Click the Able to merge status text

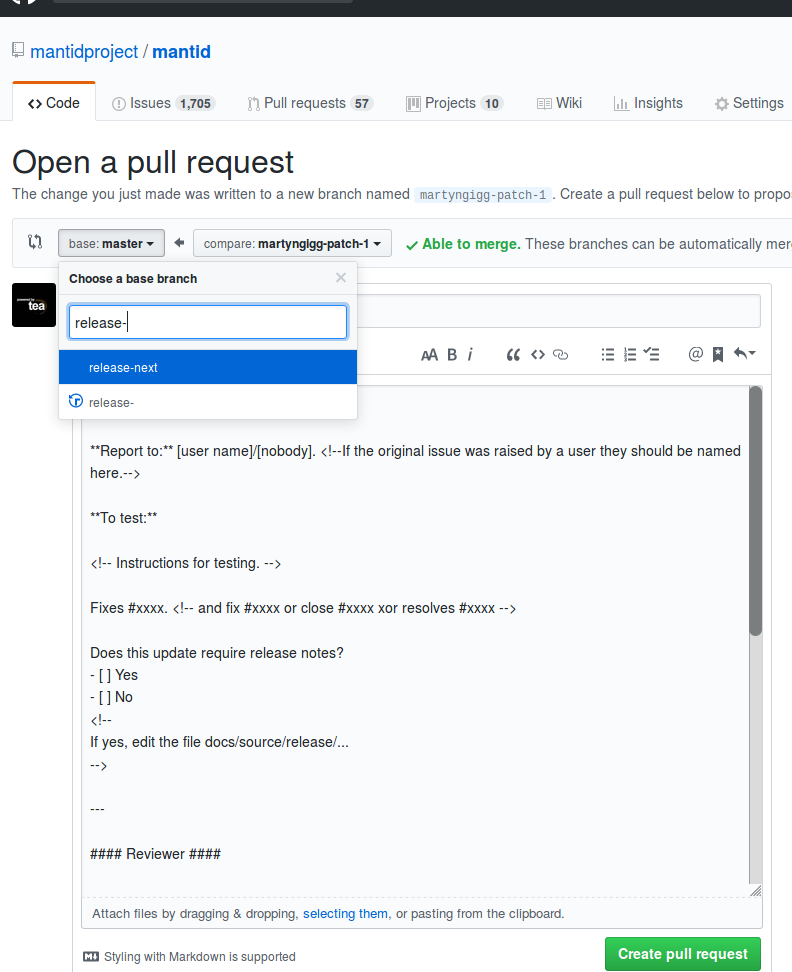click(471, 244)
